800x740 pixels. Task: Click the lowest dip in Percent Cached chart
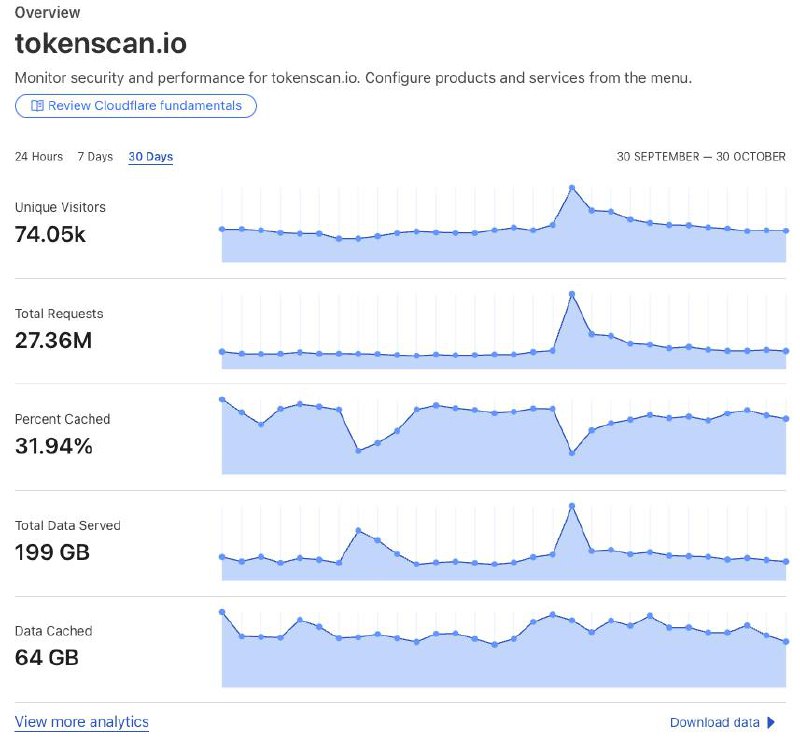point(572,453)
